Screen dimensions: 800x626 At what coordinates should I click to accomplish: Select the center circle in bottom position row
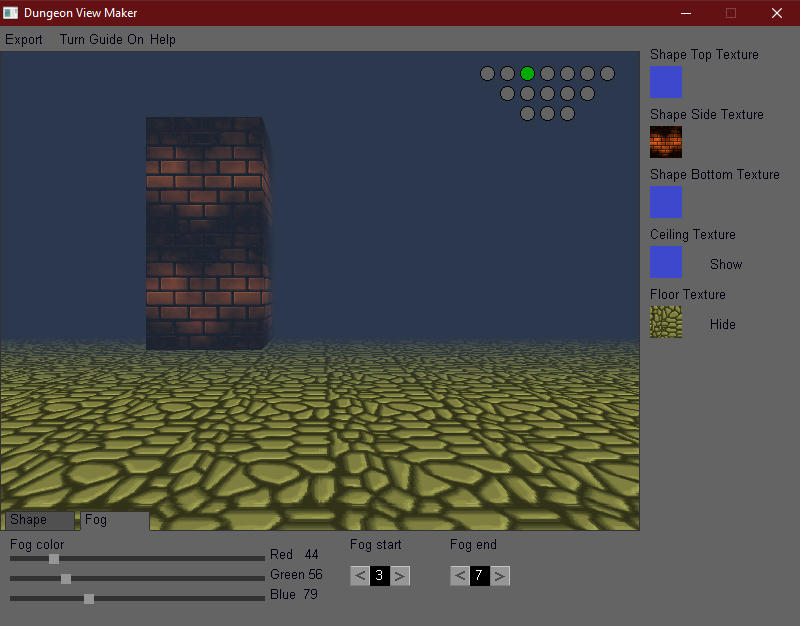click(547, 113)
